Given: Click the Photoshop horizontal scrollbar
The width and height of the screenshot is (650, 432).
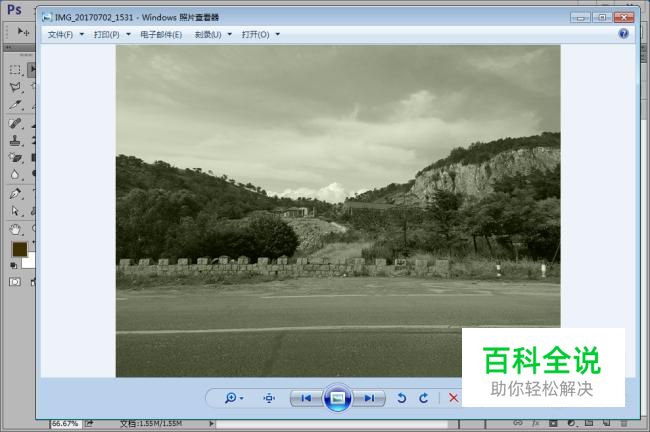Looking at the screenshot, I should (332, 425).
